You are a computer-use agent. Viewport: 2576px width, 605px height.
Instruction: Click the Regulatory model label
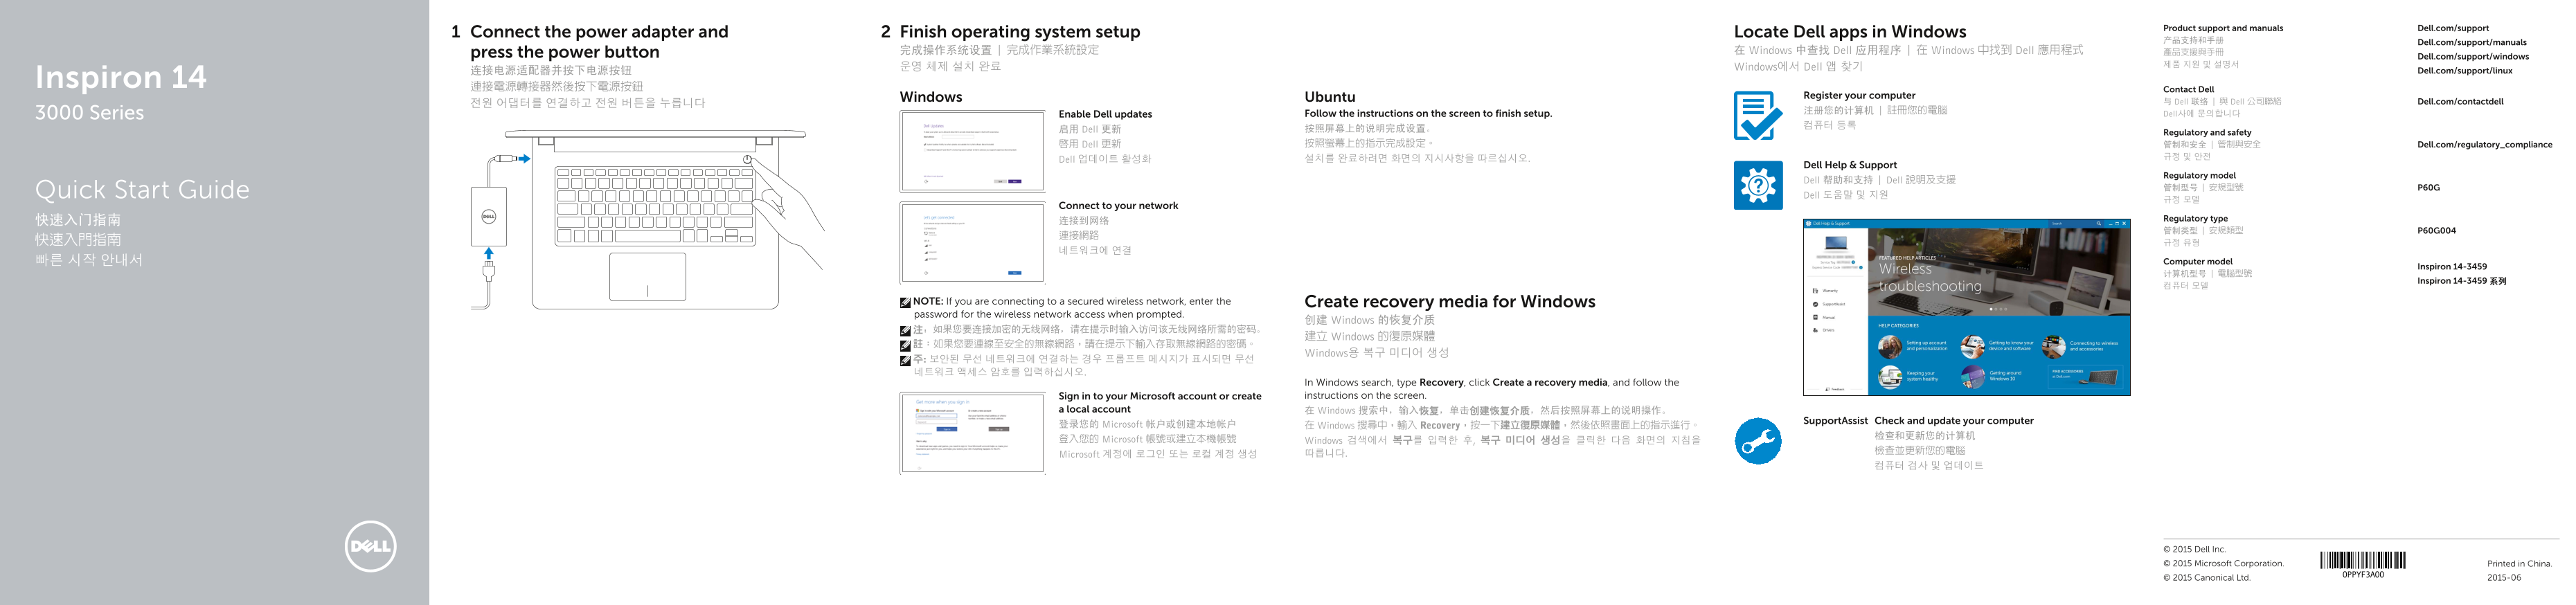tap(2198, 175)
